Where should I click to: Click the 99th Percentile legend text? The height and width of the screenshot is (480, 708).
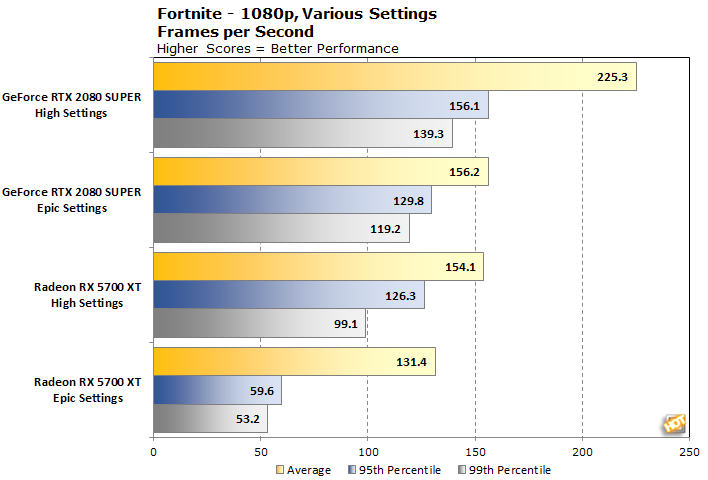[x=510, y=470]
